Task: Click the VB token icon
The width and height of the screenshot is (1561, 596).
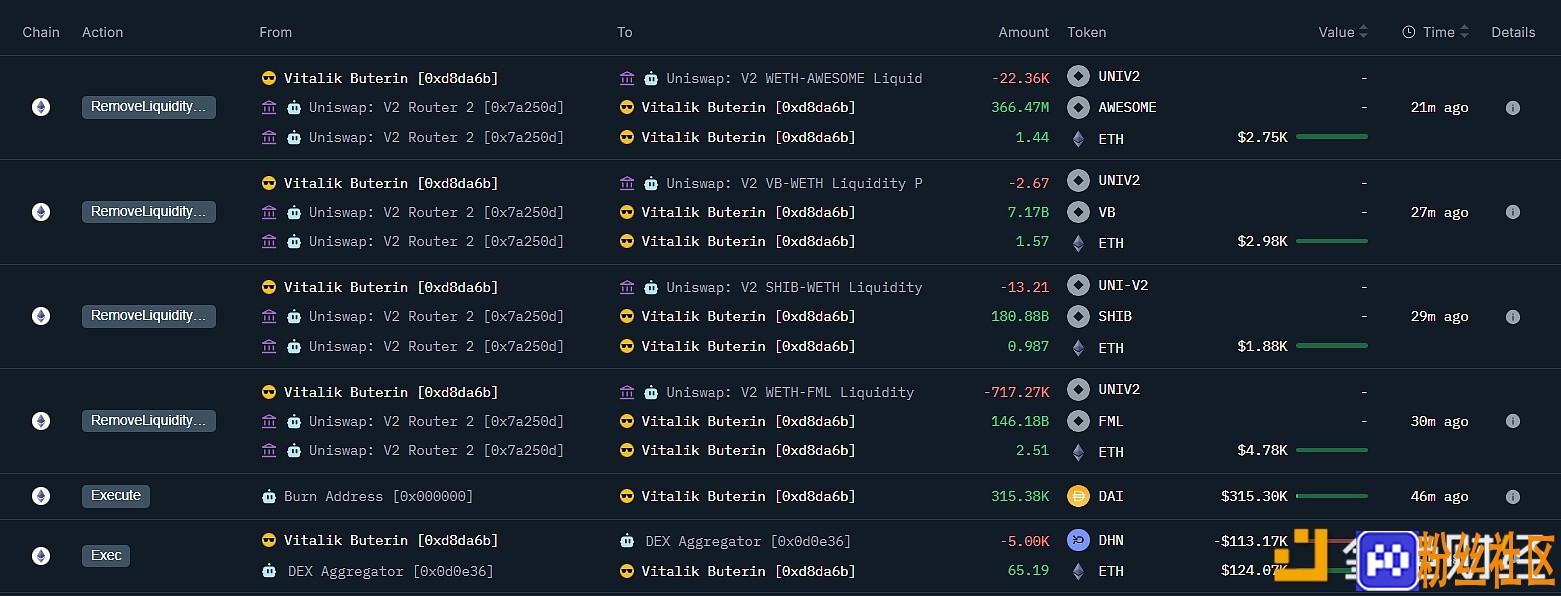Action: tap(1078, 212)
